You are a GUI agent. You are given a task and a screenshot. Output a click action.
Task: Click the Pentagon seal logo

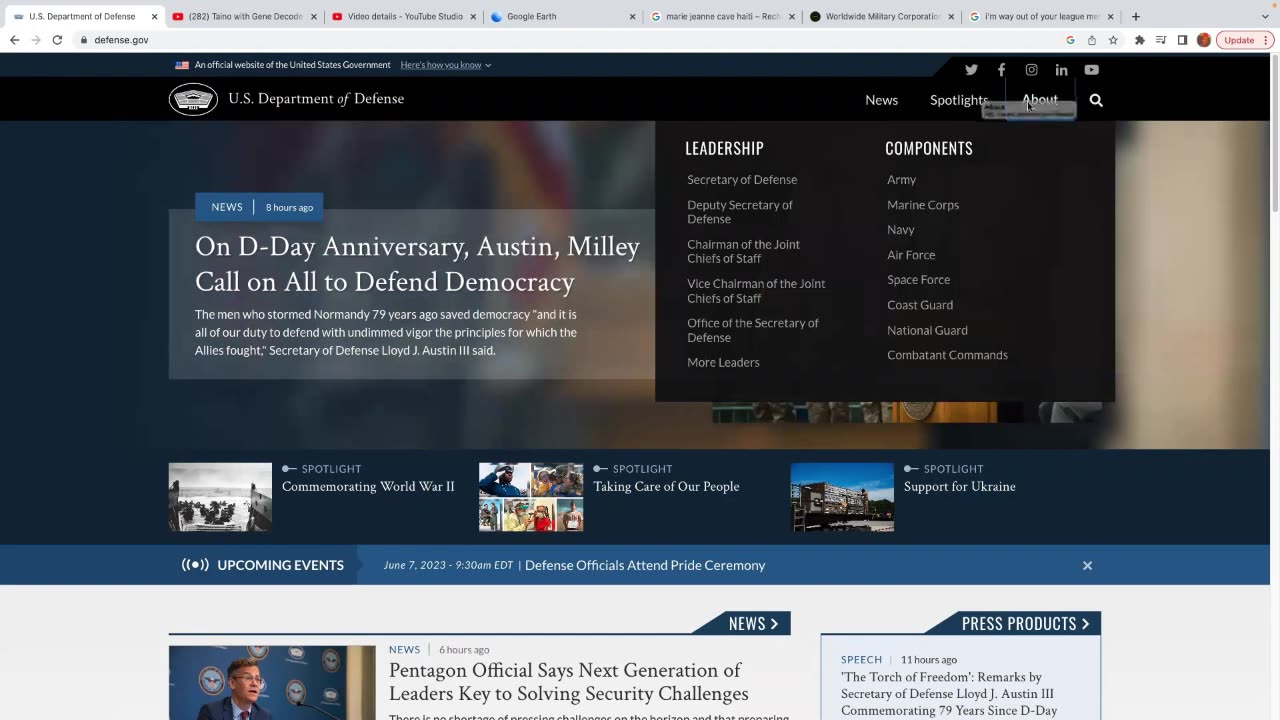coord(193,99)
